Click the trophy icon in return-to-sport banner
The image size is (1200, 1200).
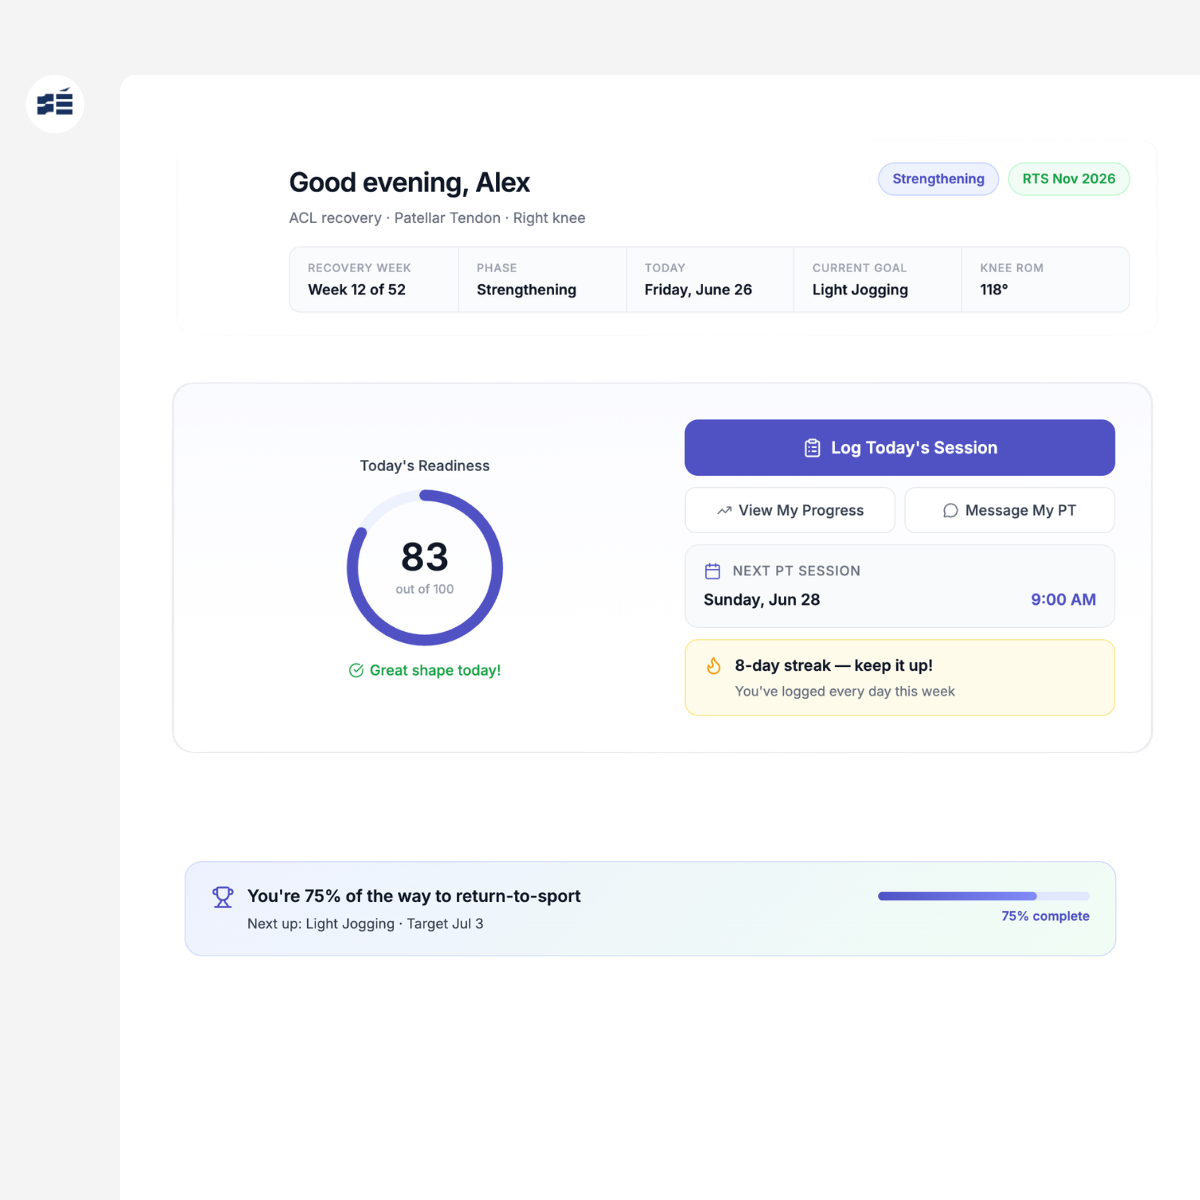(x=223, y=897)
